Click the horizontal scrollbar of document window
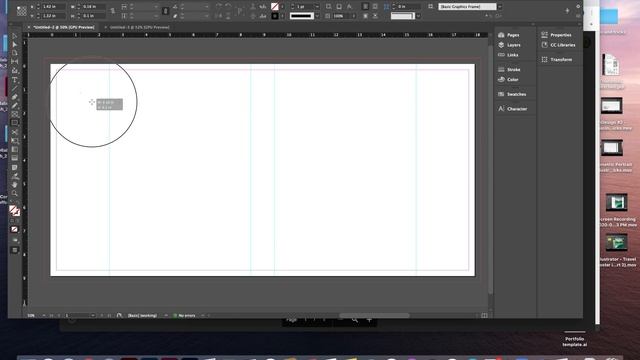 coord(374,316)
